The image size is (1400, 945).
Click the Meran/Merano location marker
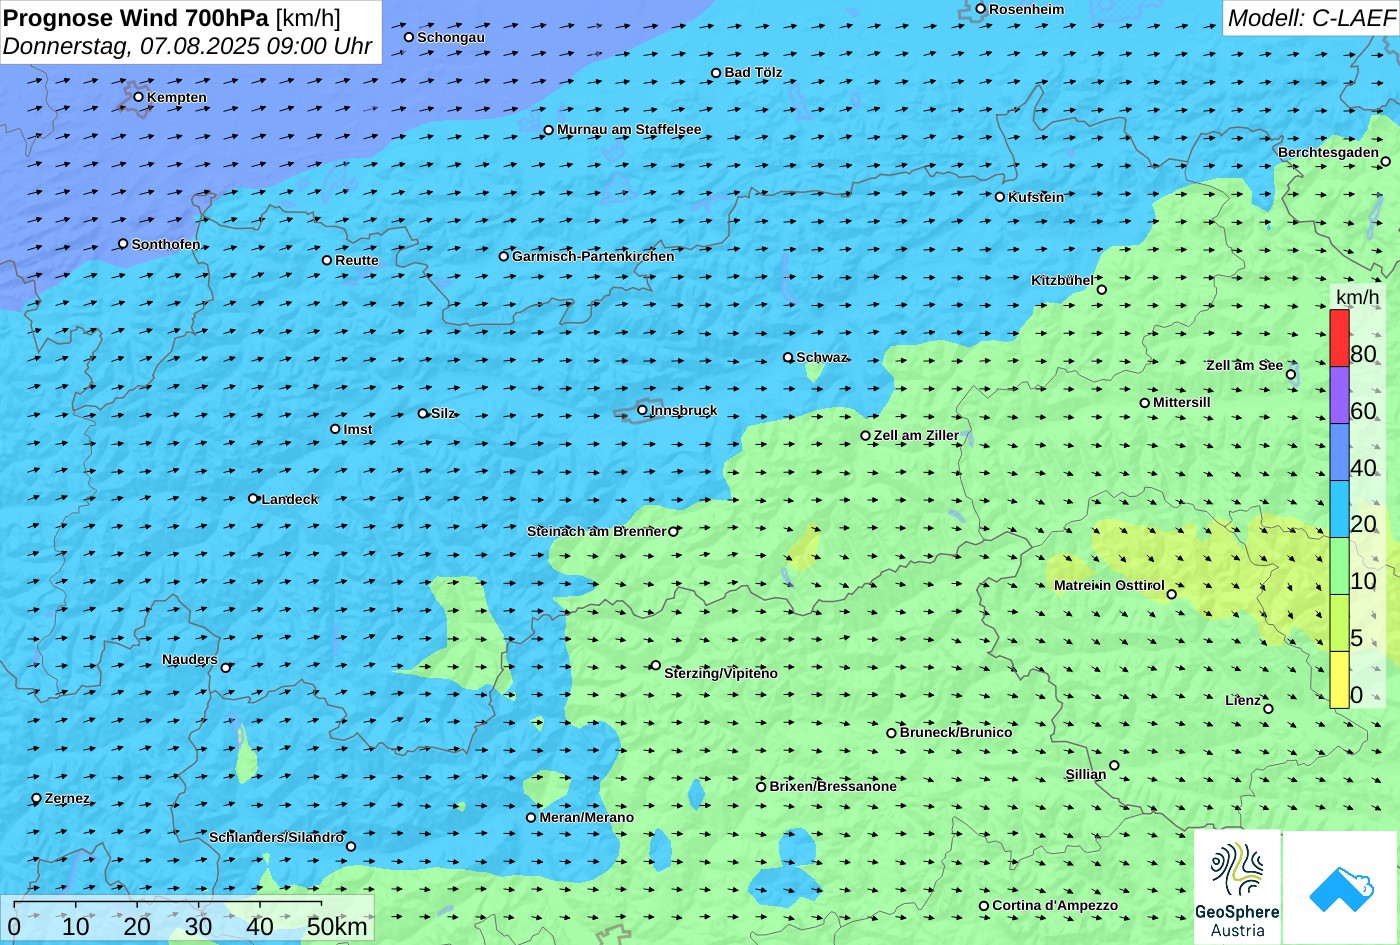pos(531,817)
